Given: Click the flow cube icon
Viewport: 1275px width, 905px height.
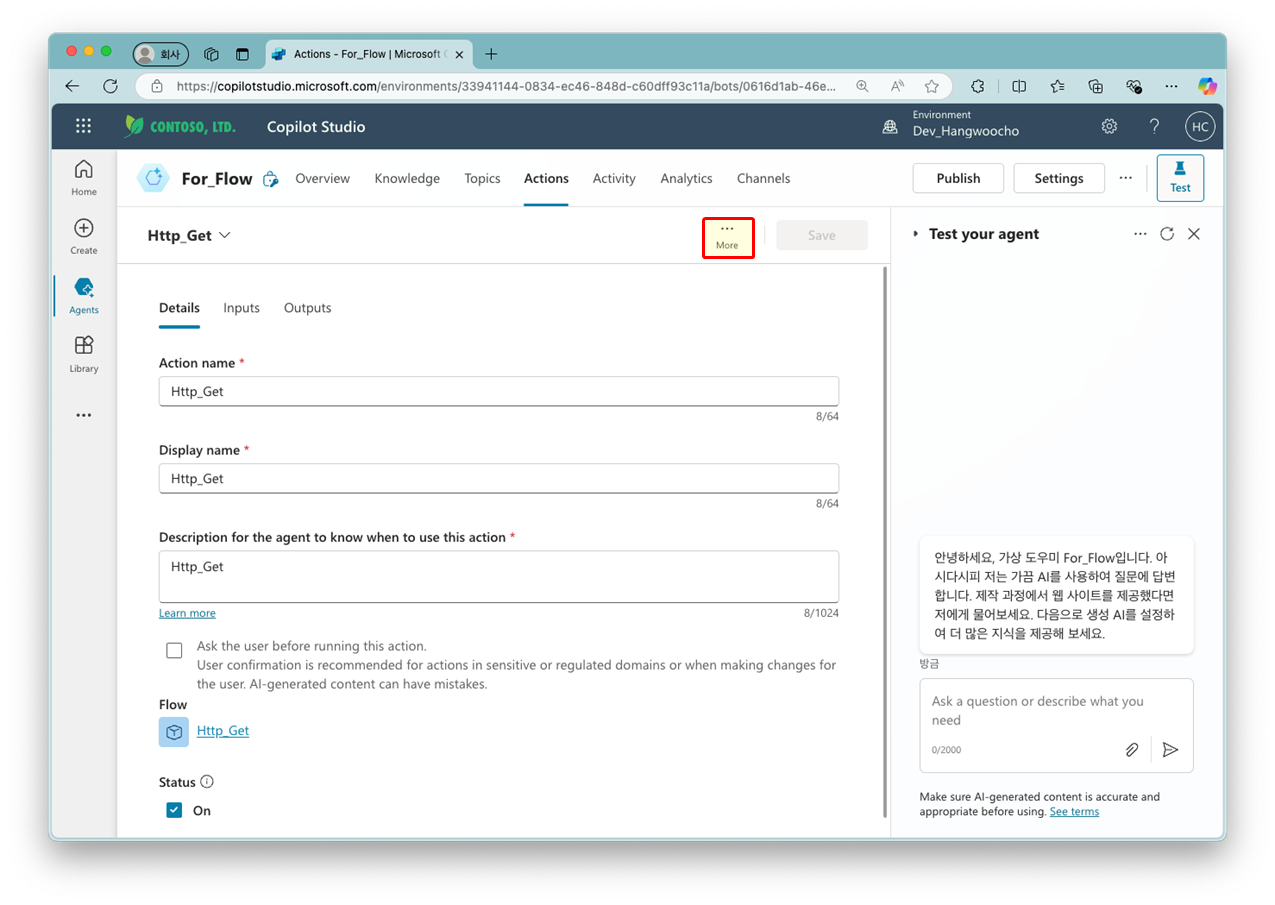Looking at the screenshot, I should click(x=174, y=731).
